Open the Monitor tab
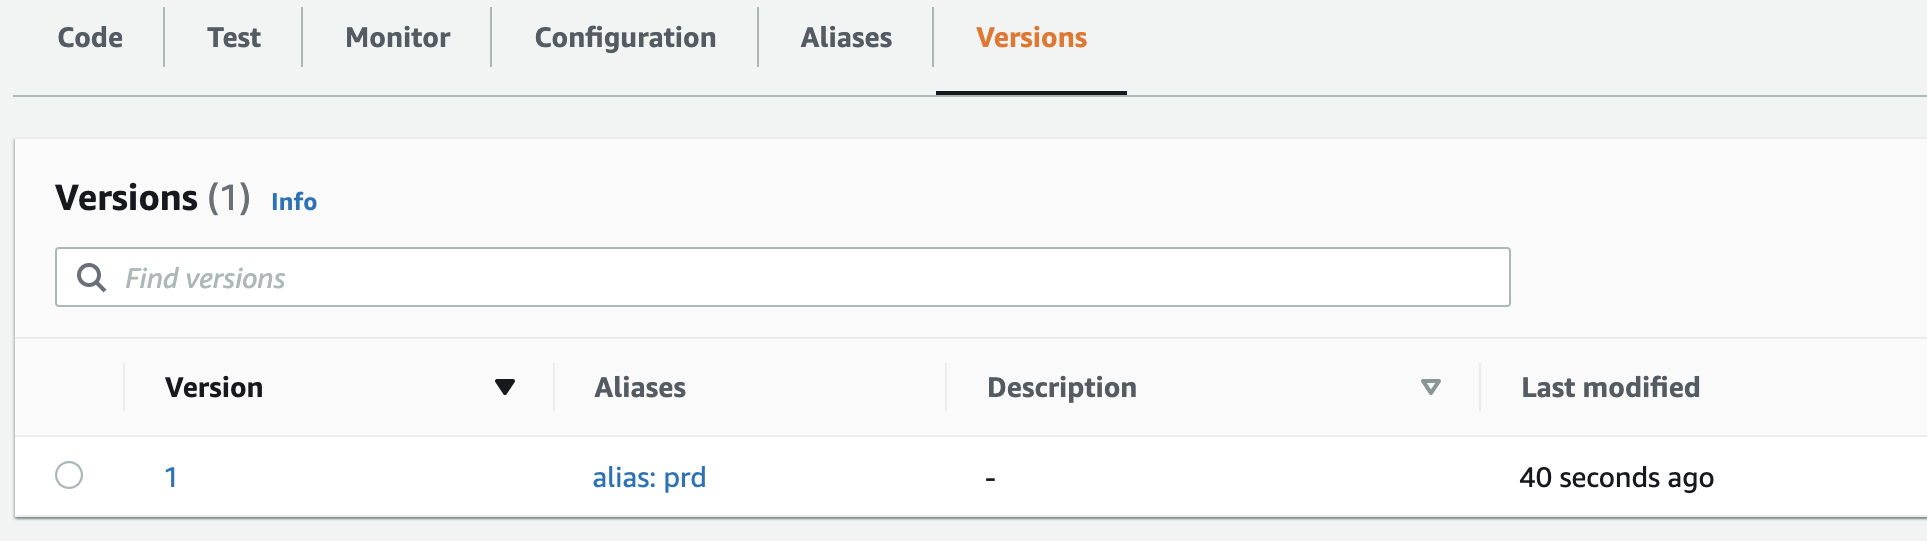The width and height of the screenshot is (1927, 541). pyautogui.click(x=398, y=38)
